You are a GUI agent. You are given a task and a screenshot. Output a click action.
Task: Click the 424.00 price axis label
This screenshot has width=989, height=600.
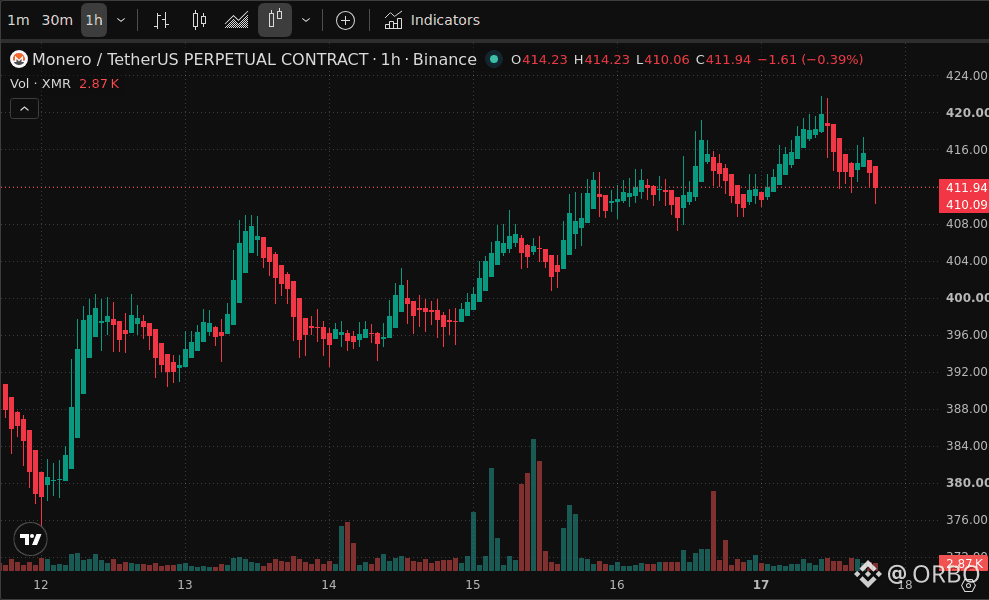click(x=966, y=76)
